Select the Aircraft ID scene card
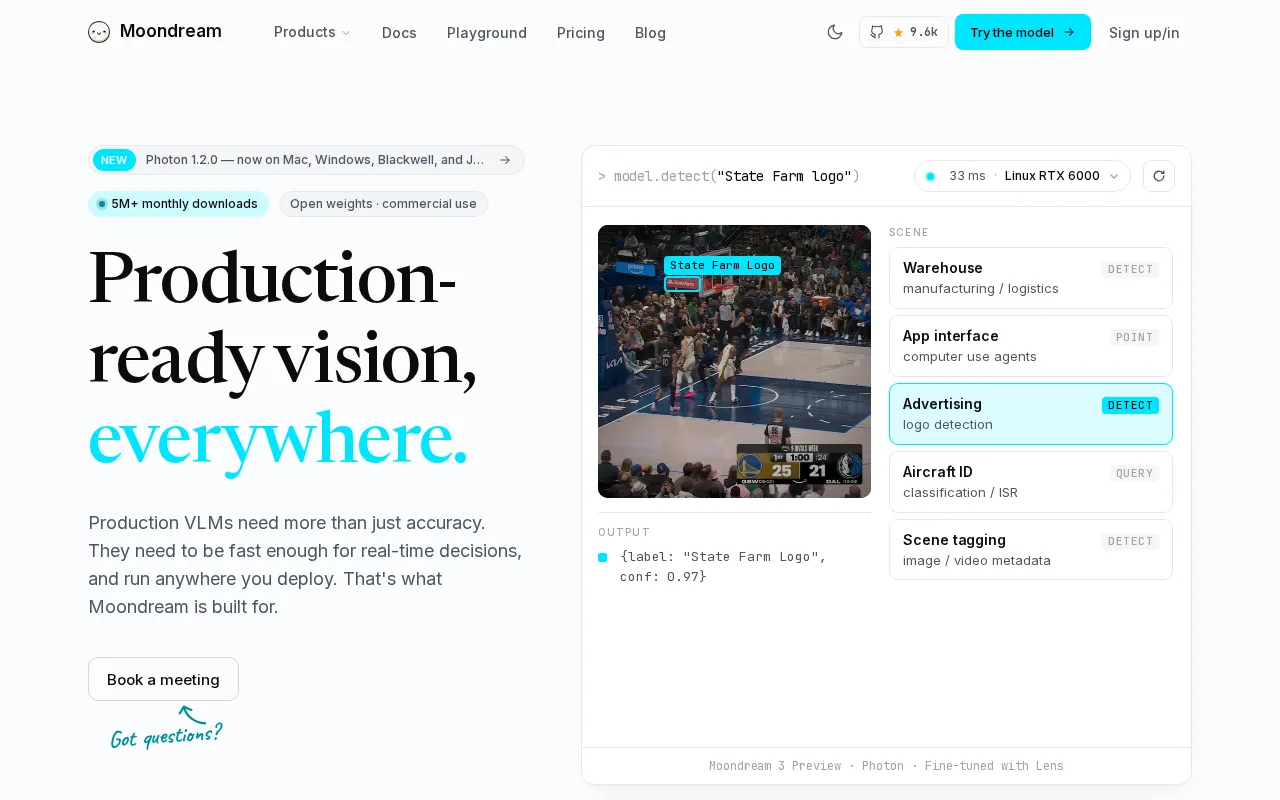Image resolution: width=1280 pixels, height=800 pixels. coord(1031,482)
